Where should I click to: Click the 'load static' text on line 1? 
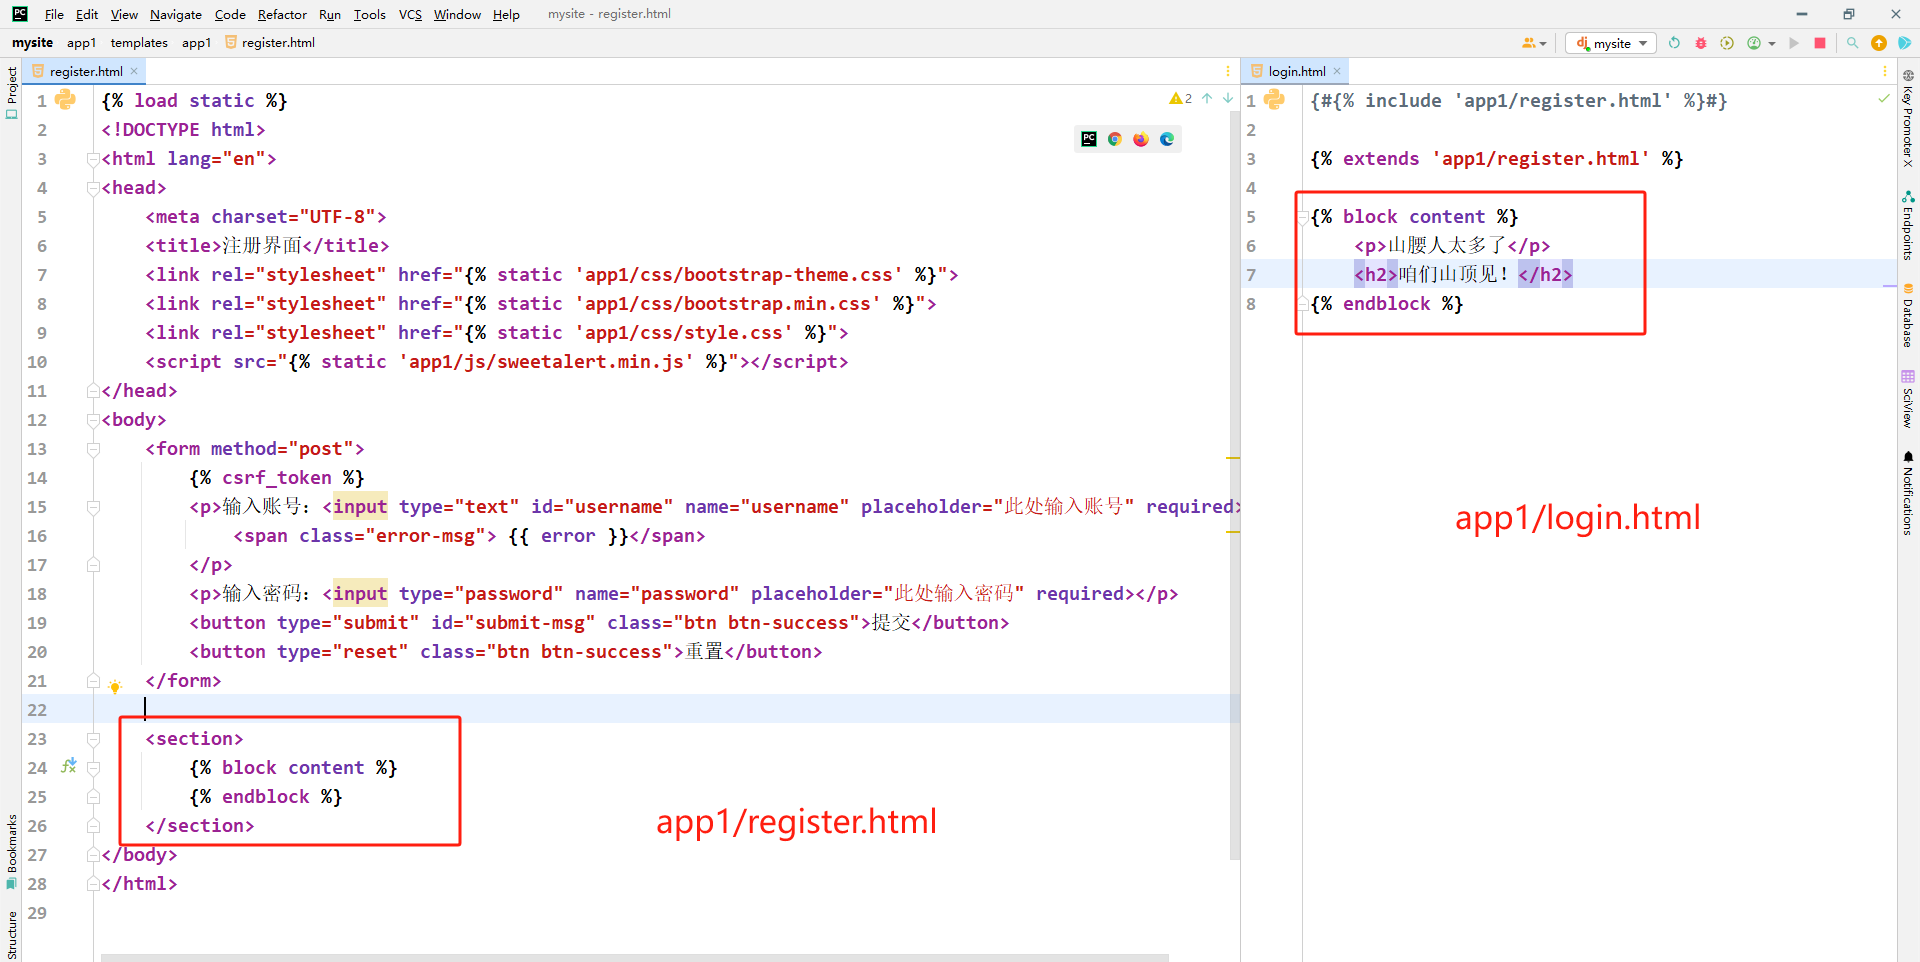pos(194,101)
